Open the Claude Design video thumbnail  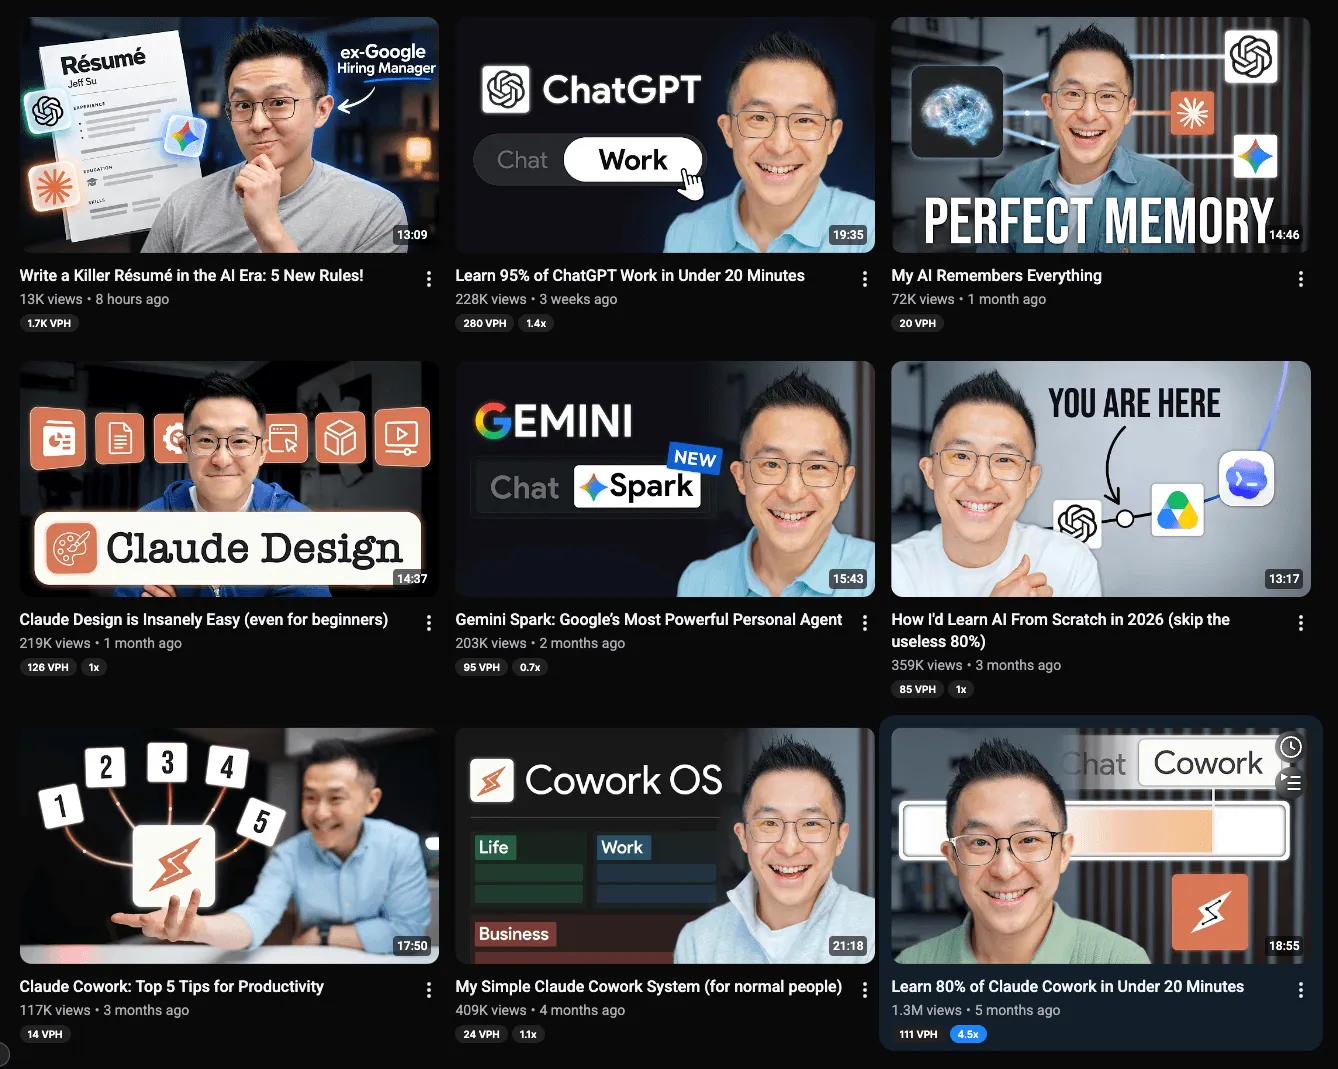pos(229,479)
